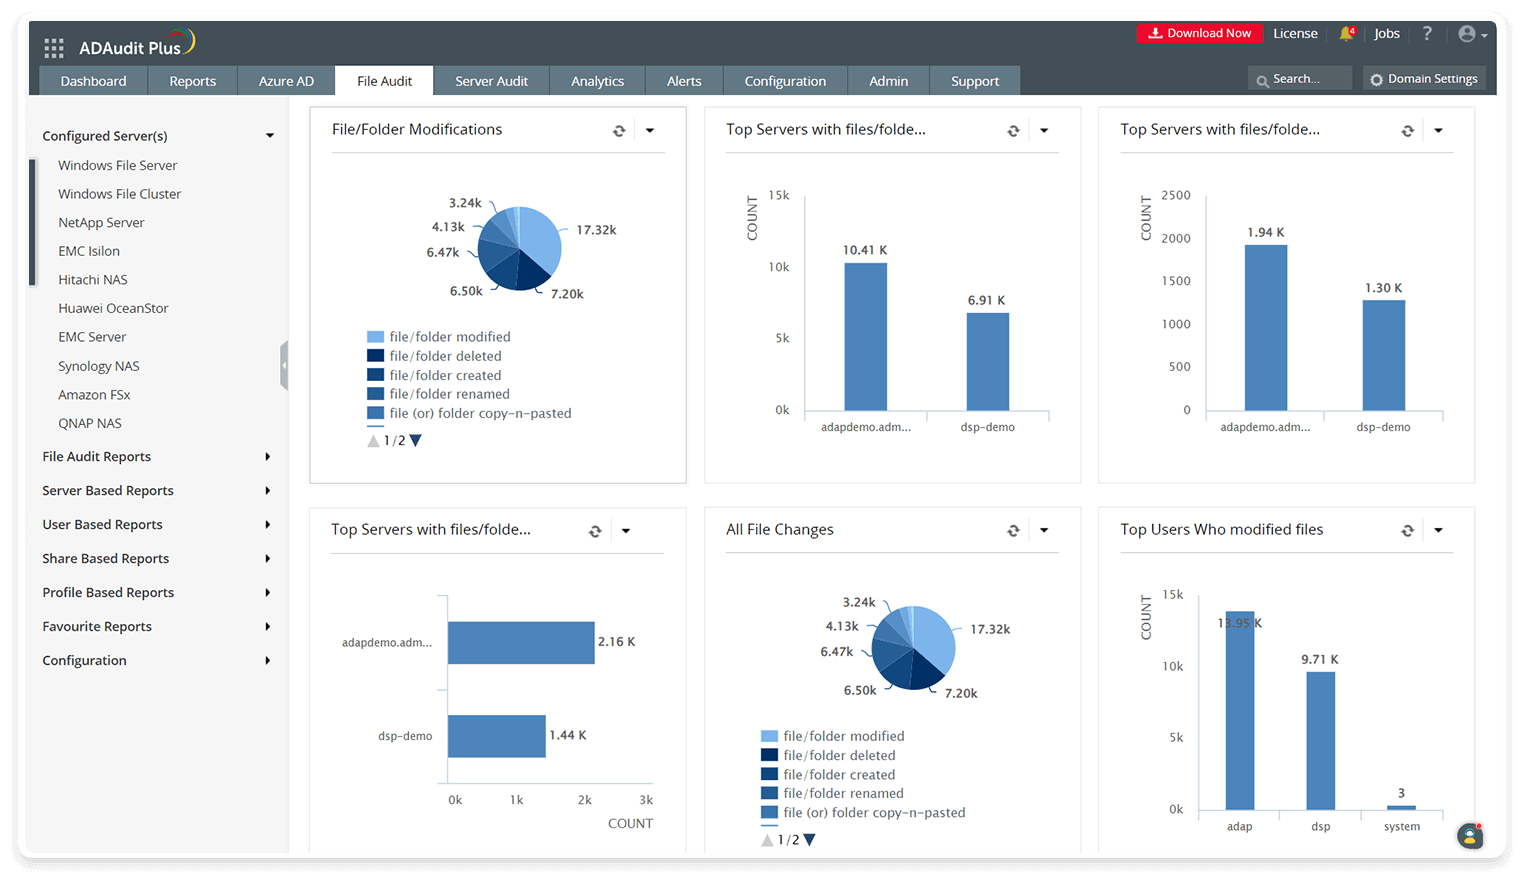The width and height of the screenshot is (1524, 882).
Task: Select Windows File Cluster
Action: [120, 194]
